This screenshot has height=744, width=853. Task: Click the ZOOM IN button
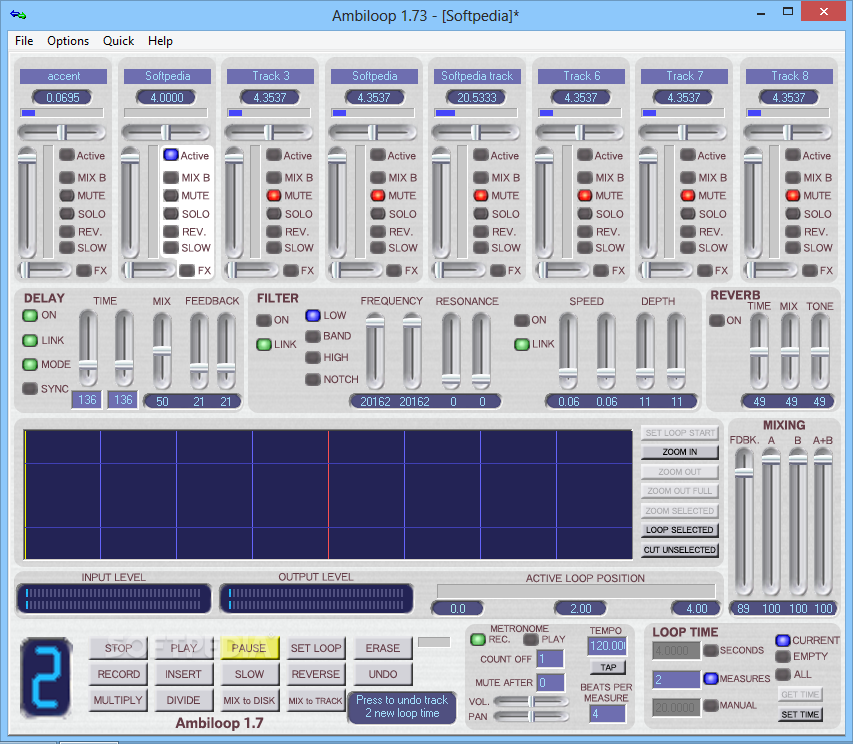tap(679, 452)
